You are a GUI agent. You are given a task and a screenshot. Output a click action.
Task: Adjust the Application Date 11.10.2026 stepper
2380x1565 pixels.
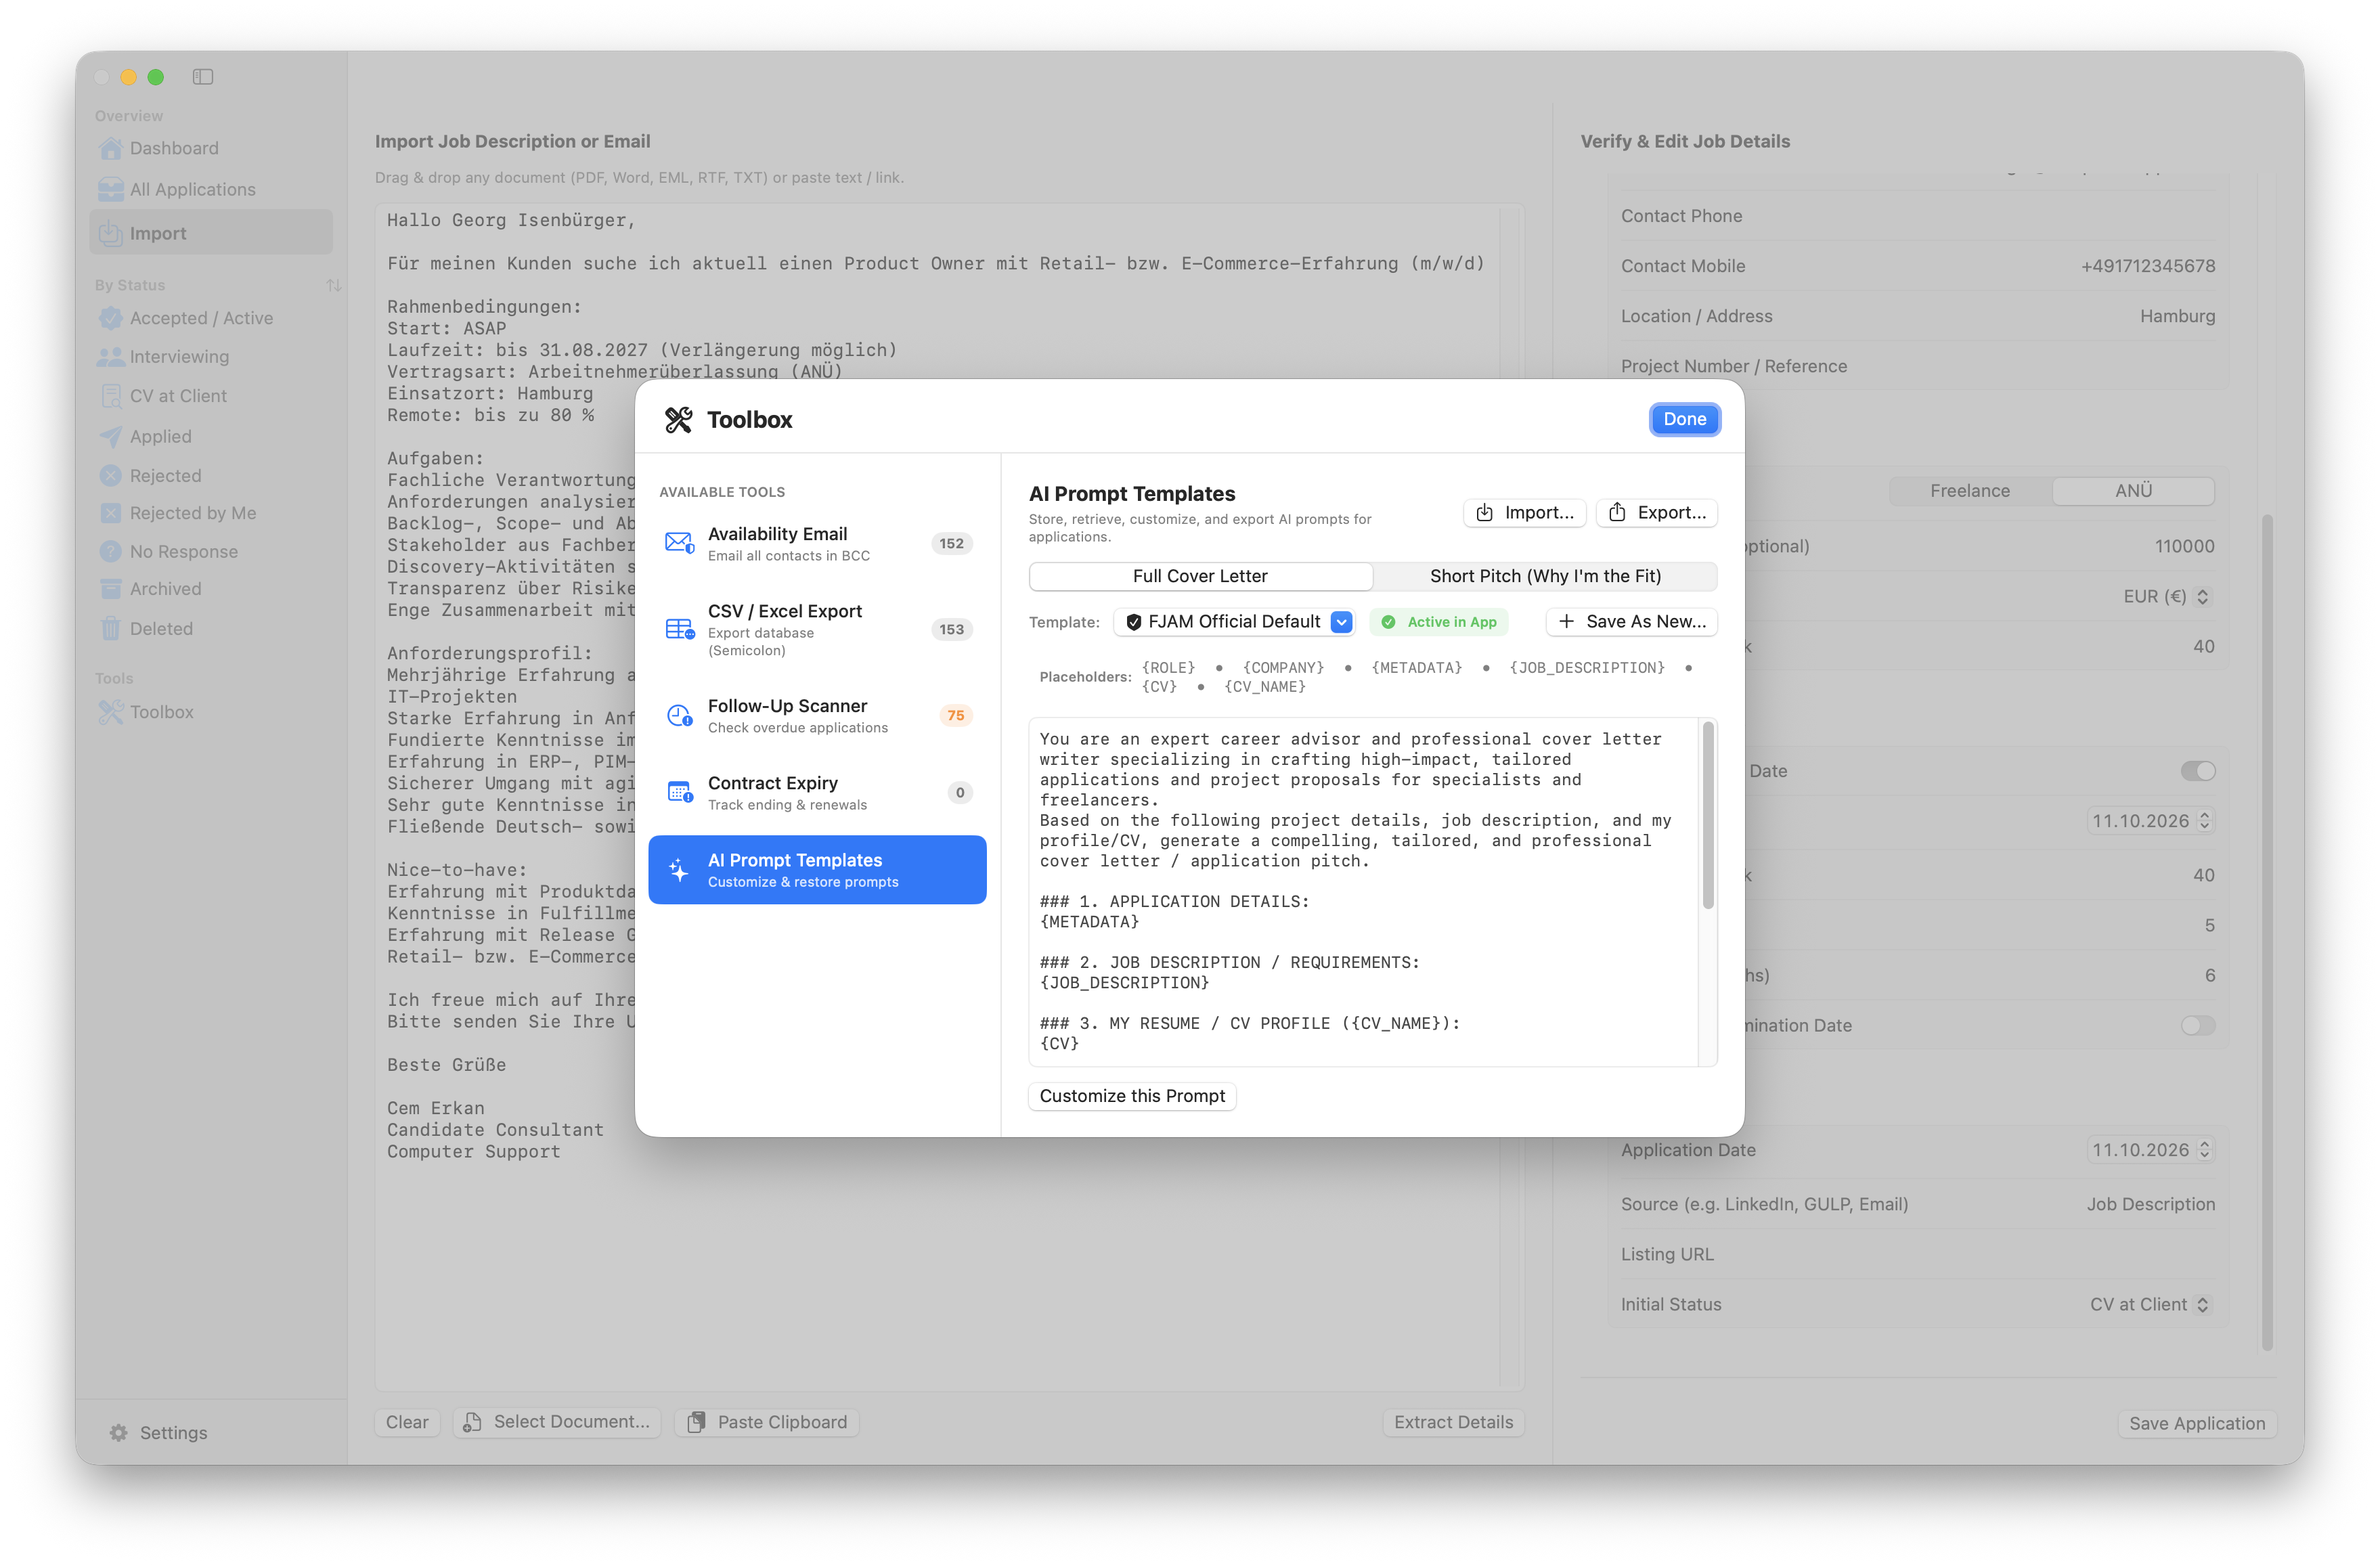point(2204,1150)
